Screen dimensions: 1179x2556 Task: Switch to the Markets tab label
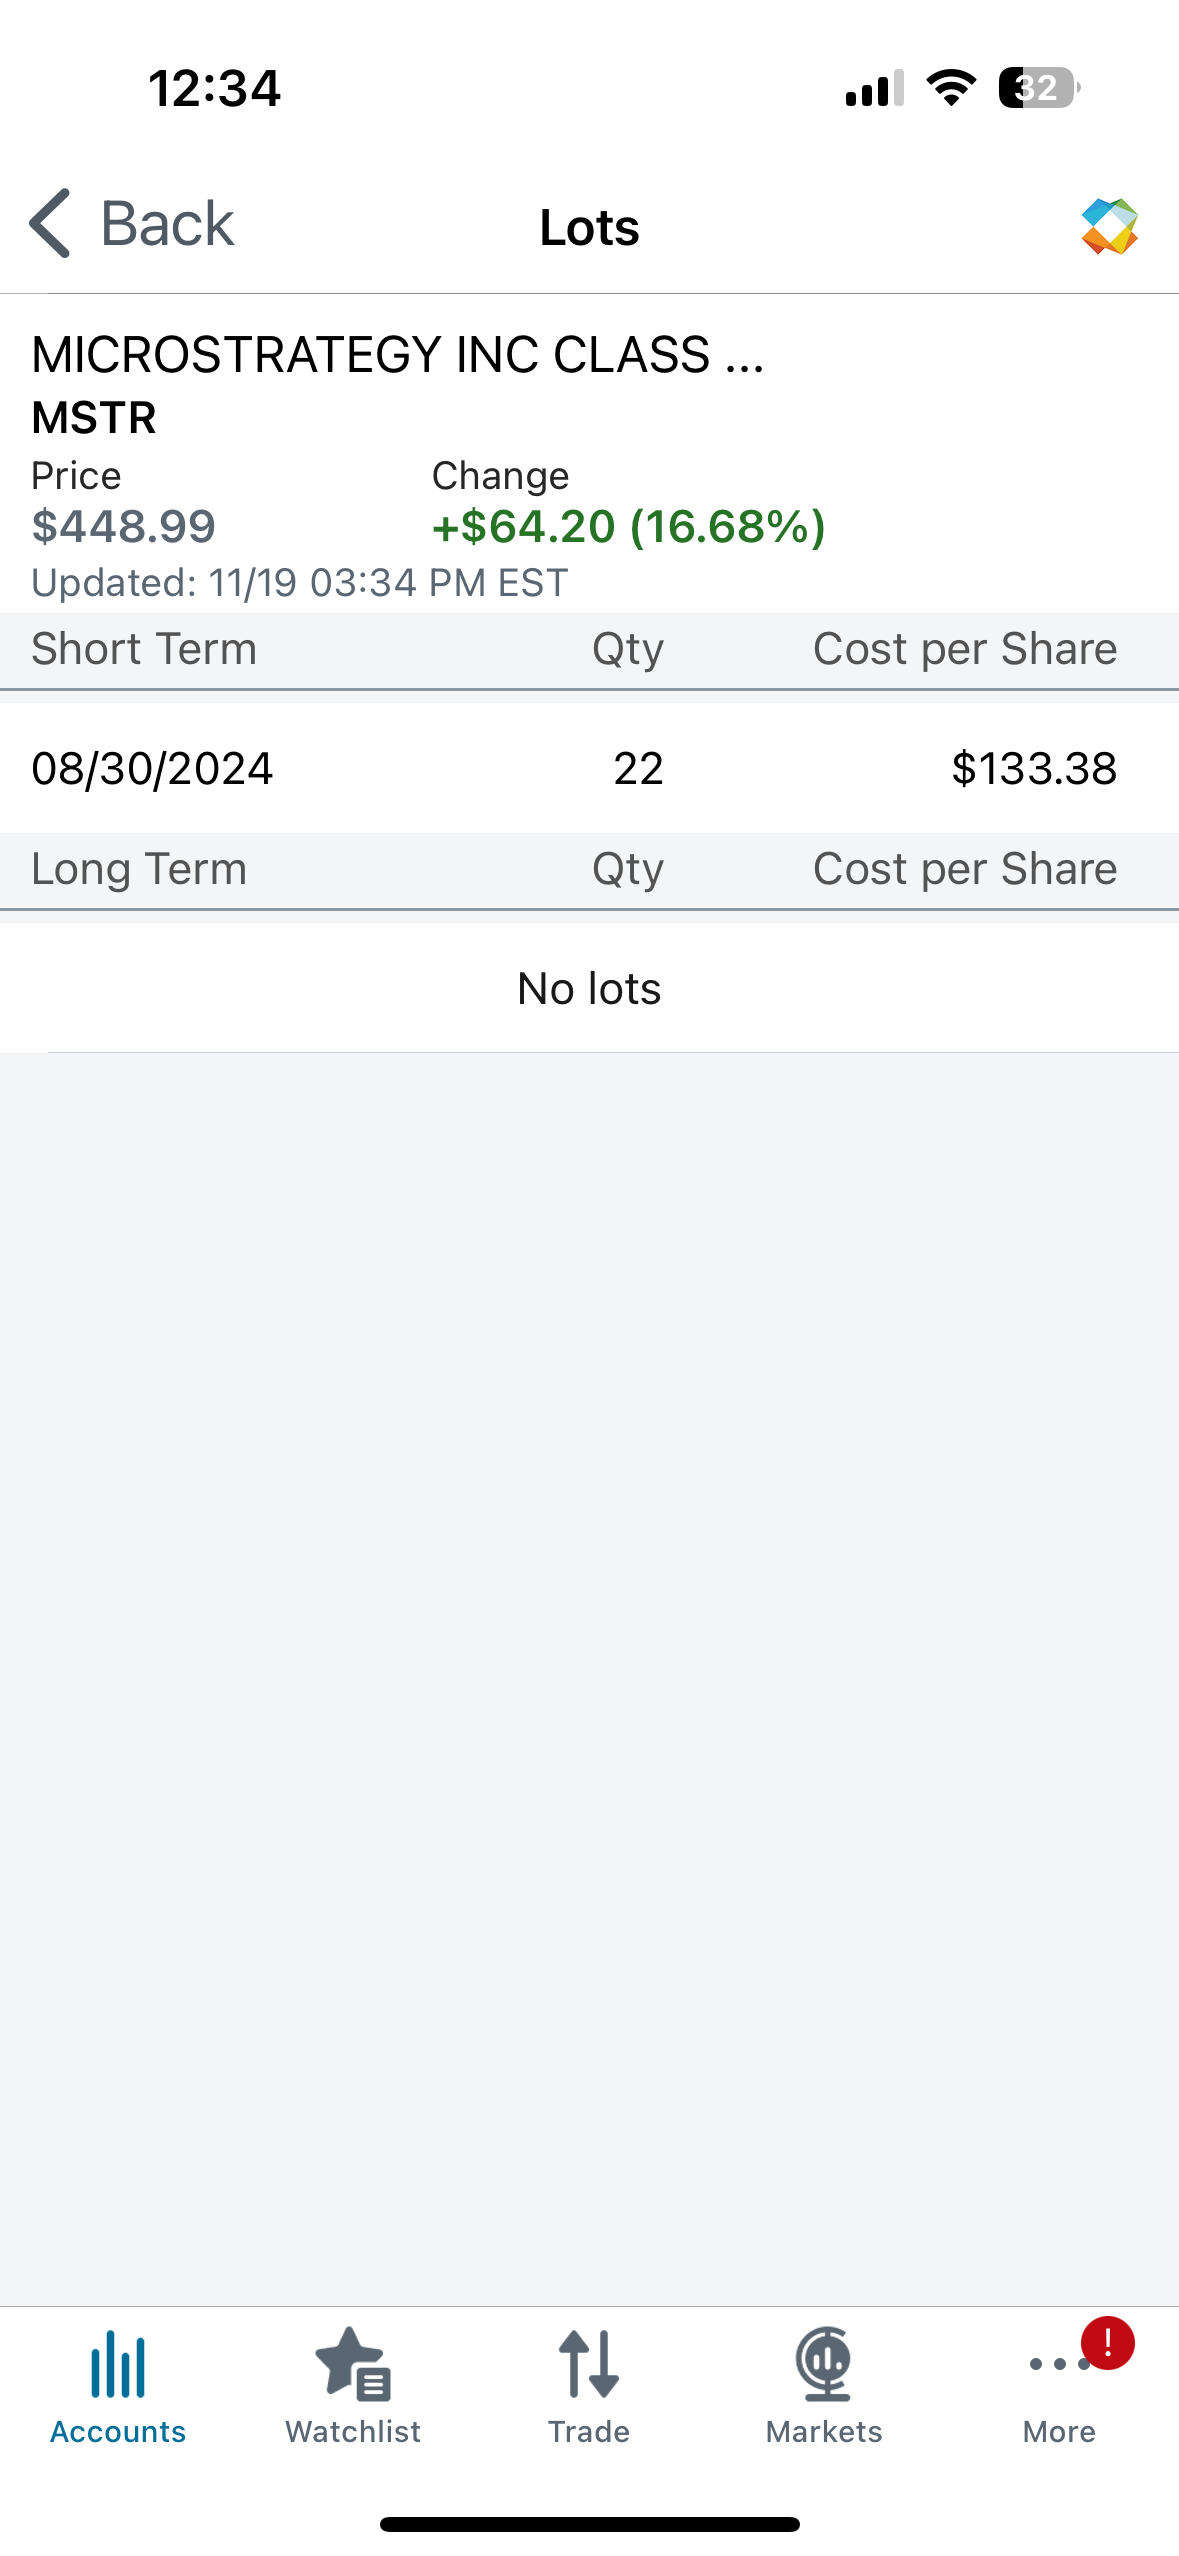[824, 2432]
